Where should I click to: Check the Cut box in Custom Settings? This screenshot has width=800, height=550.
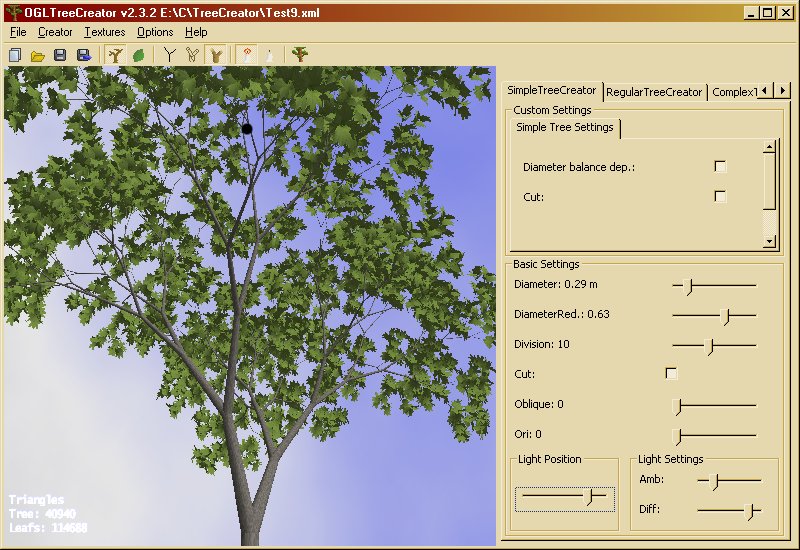(x=720, y=197)
